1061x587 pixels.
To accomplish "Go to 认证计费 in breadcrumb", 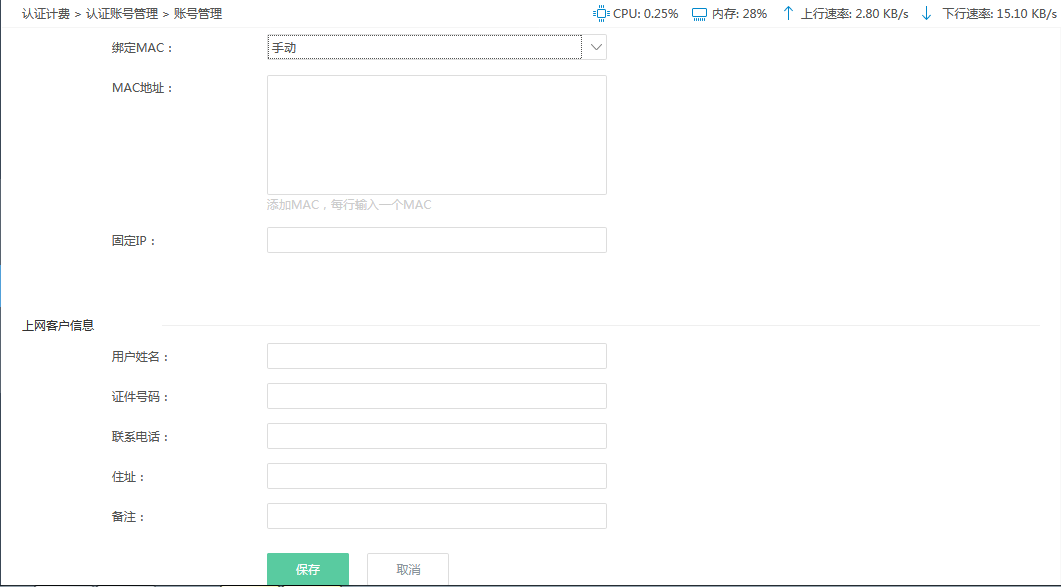I will (45, 14).
